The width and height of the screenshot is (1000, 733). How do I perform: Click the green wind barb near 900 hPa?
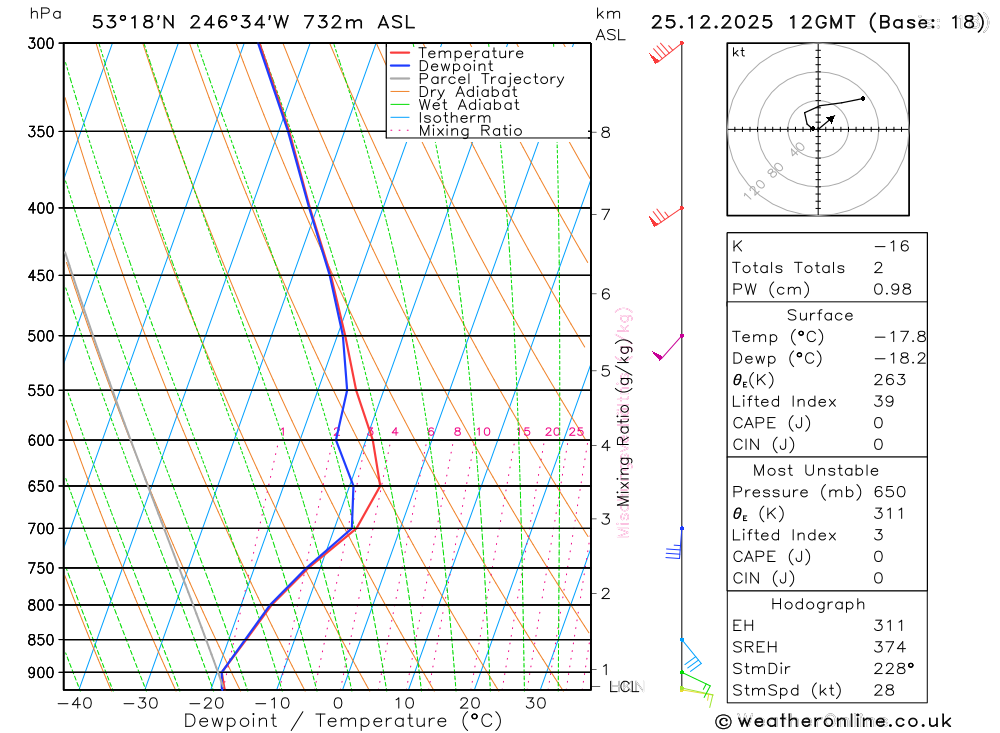point(696,683)
